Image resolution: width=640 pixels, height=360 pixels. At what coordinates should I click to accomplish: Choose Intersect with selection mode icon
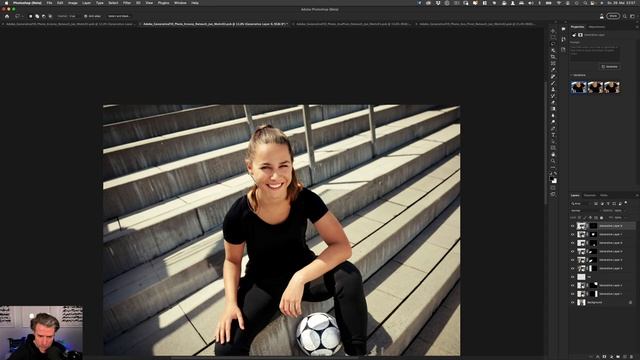coord(50,16)
